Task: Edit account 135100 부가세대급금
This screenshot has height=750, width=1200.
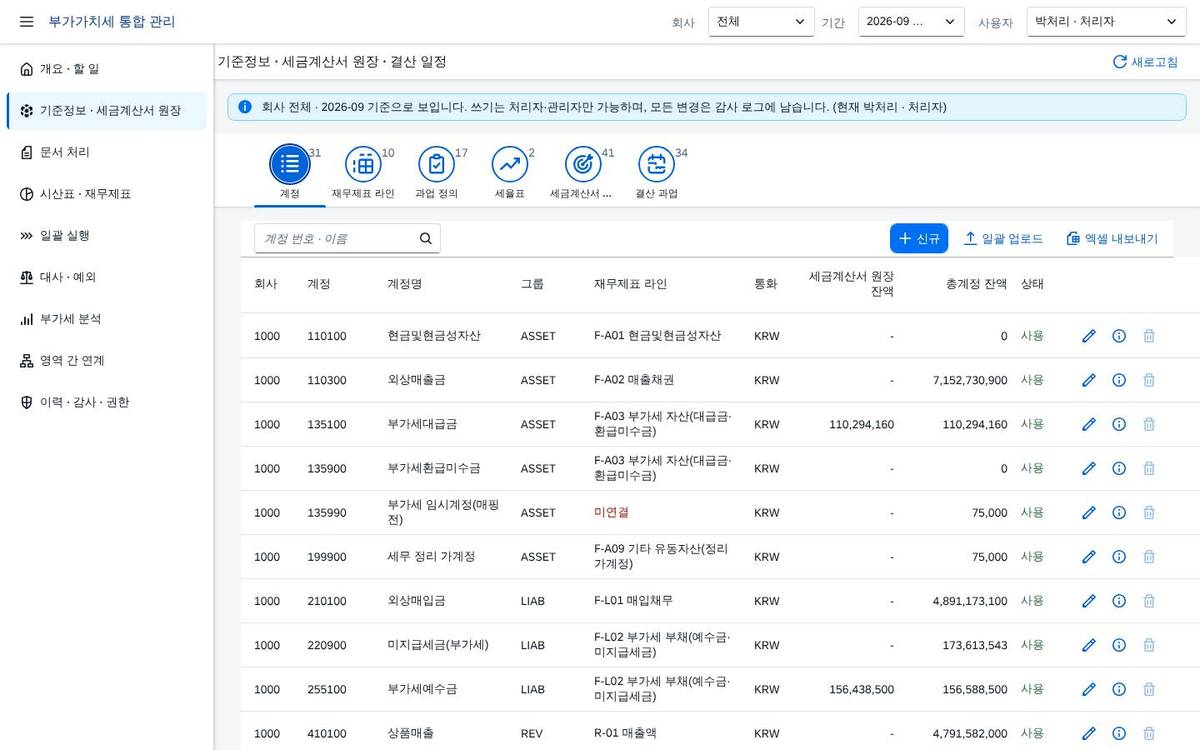Action: point(1089,424)
